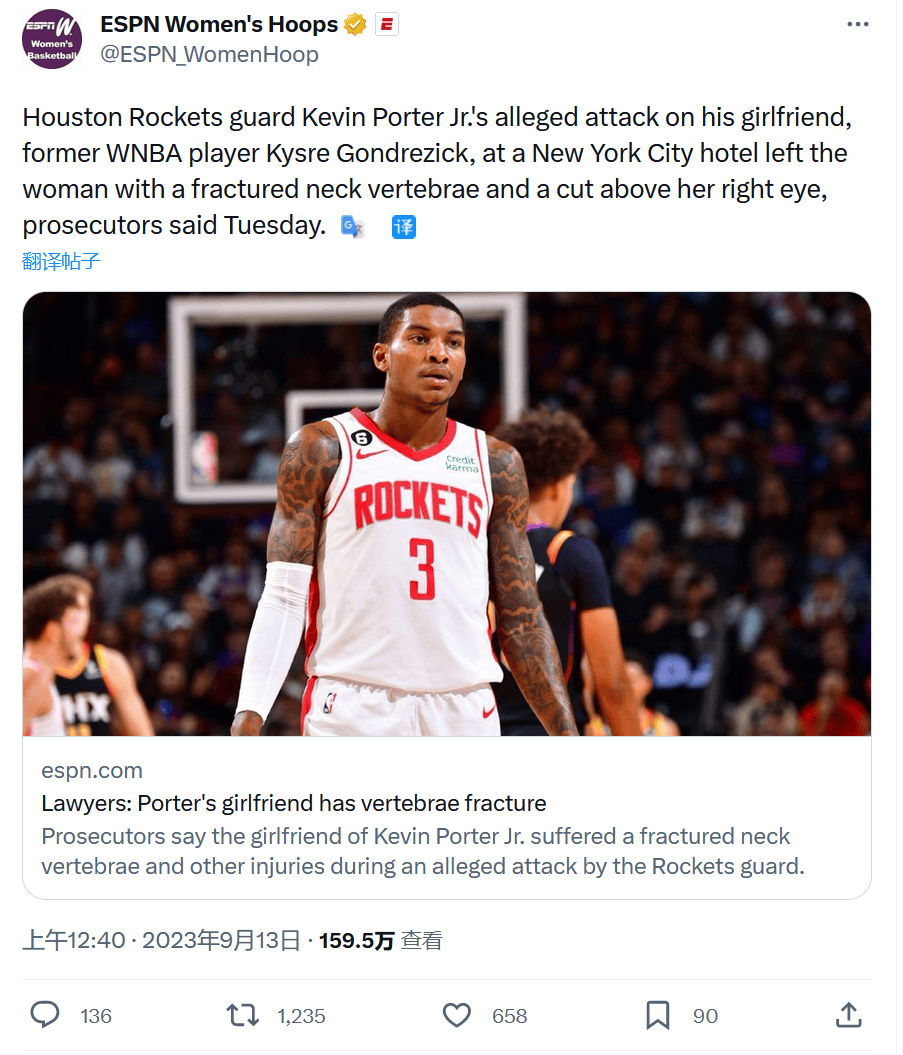Click the article description under the headline
Screen dimensions: 903x1055
(x=423, y=850)
